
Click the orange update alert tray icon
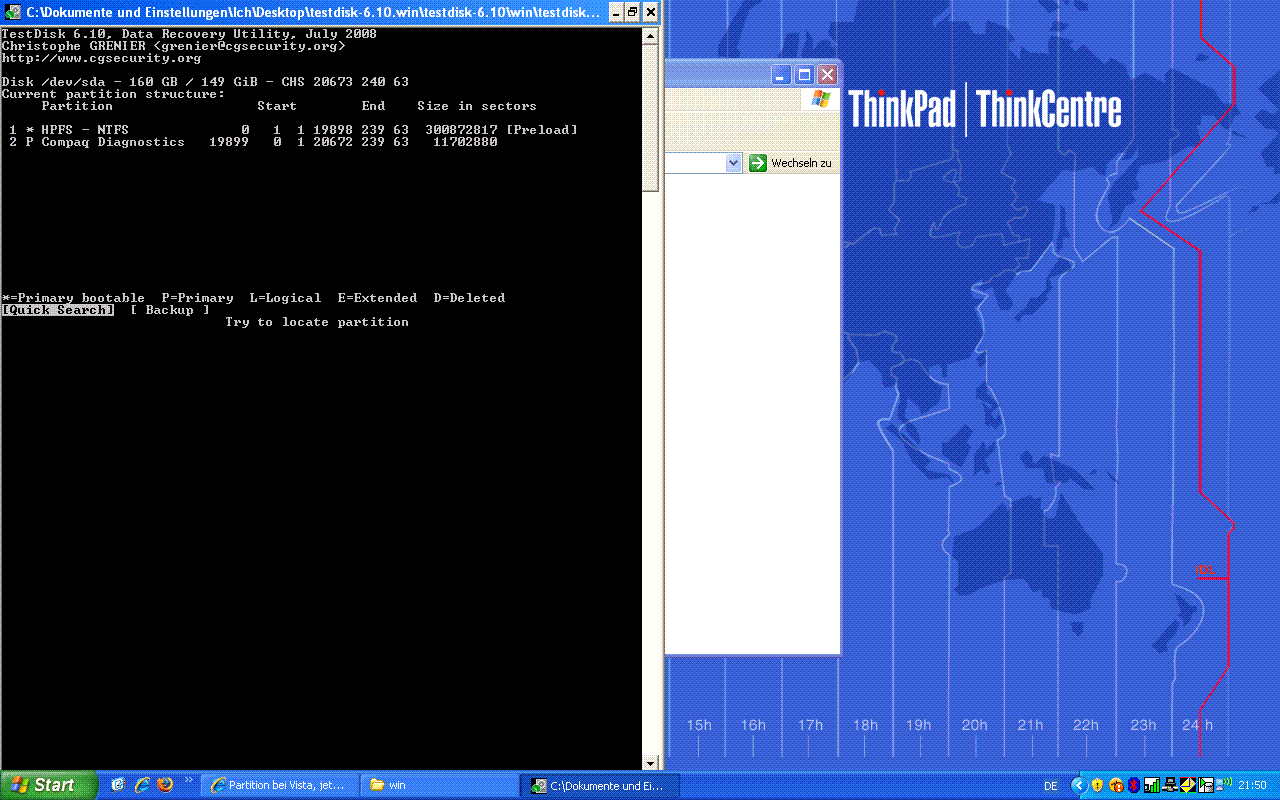pos(1116,785)
